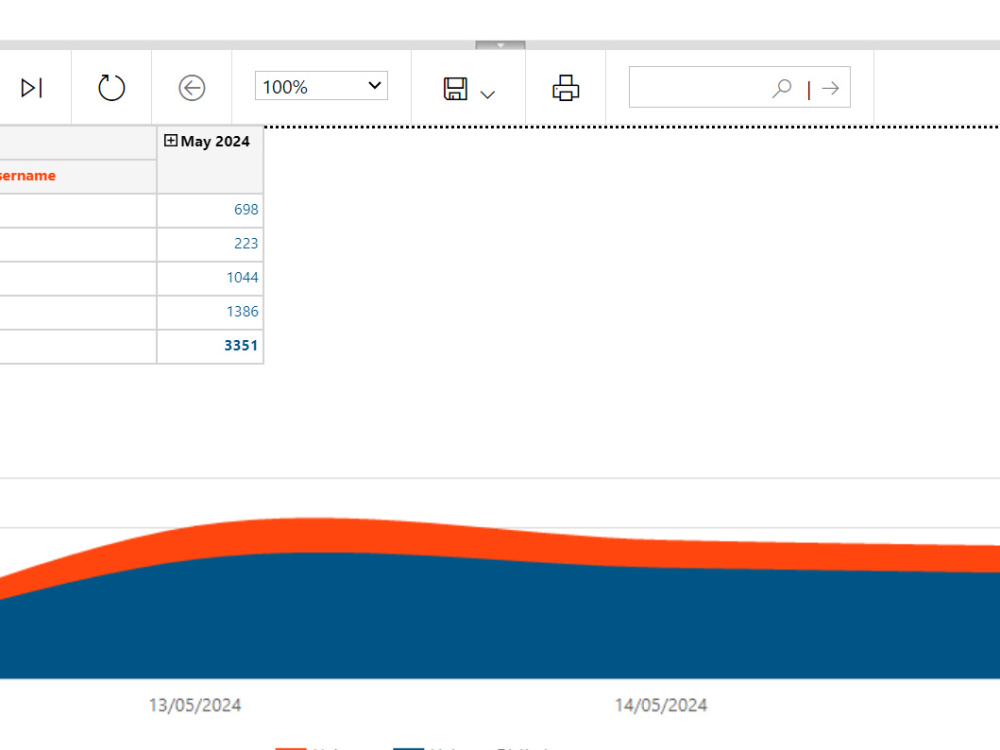Open the 100% zoom level dropdown

pos(321,86)
